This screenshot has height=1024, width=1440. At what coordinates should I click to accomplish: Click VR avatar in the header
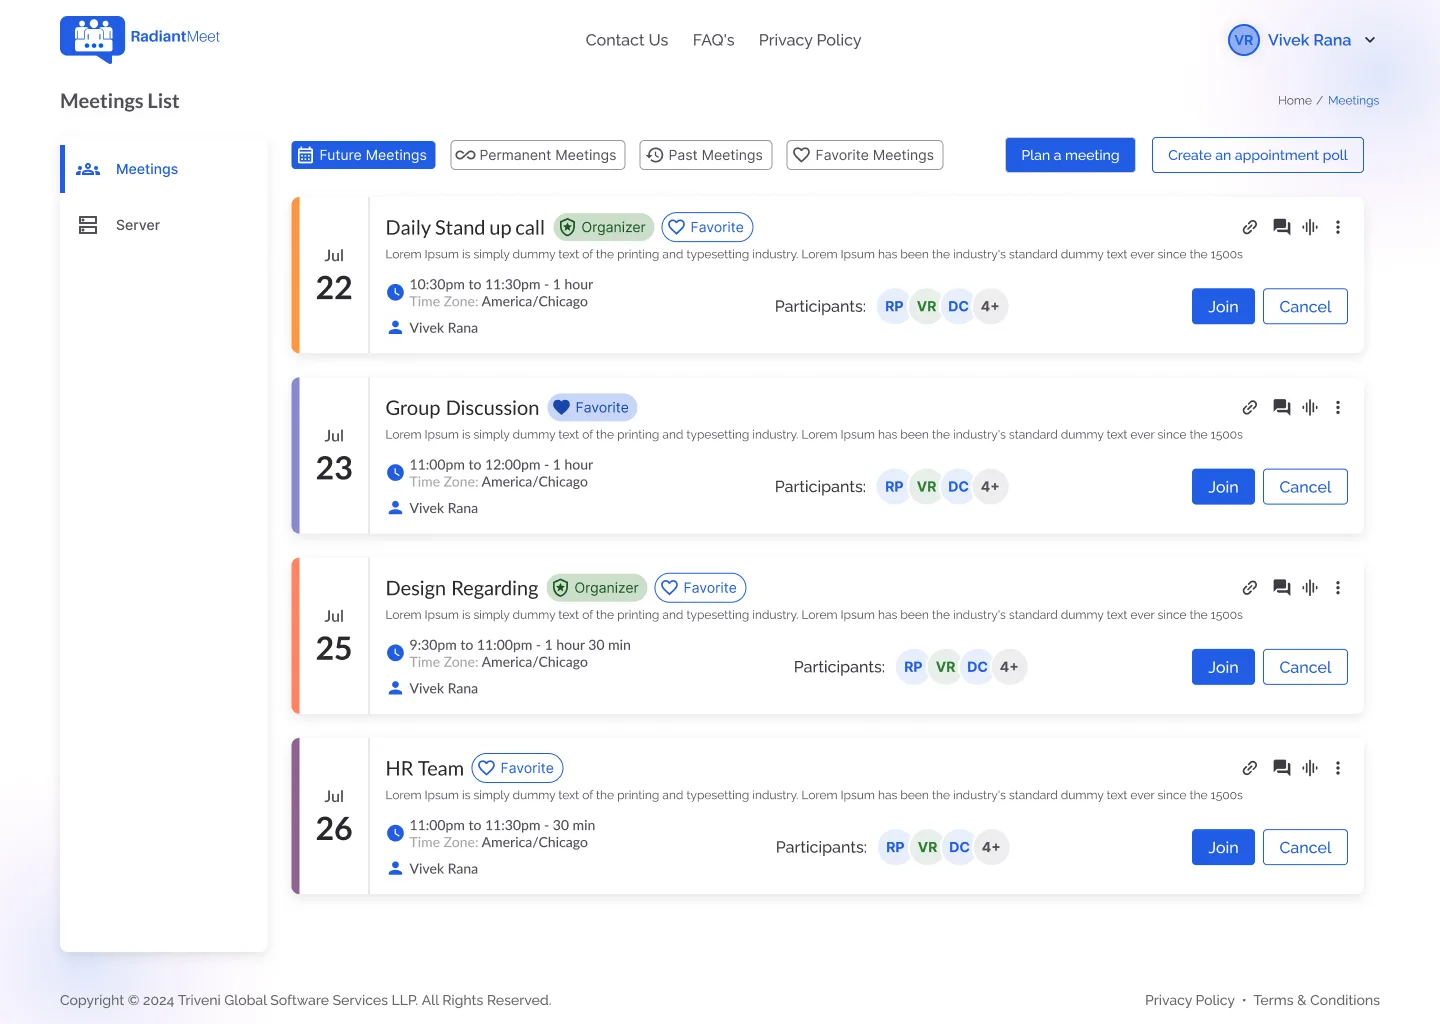1244,40
